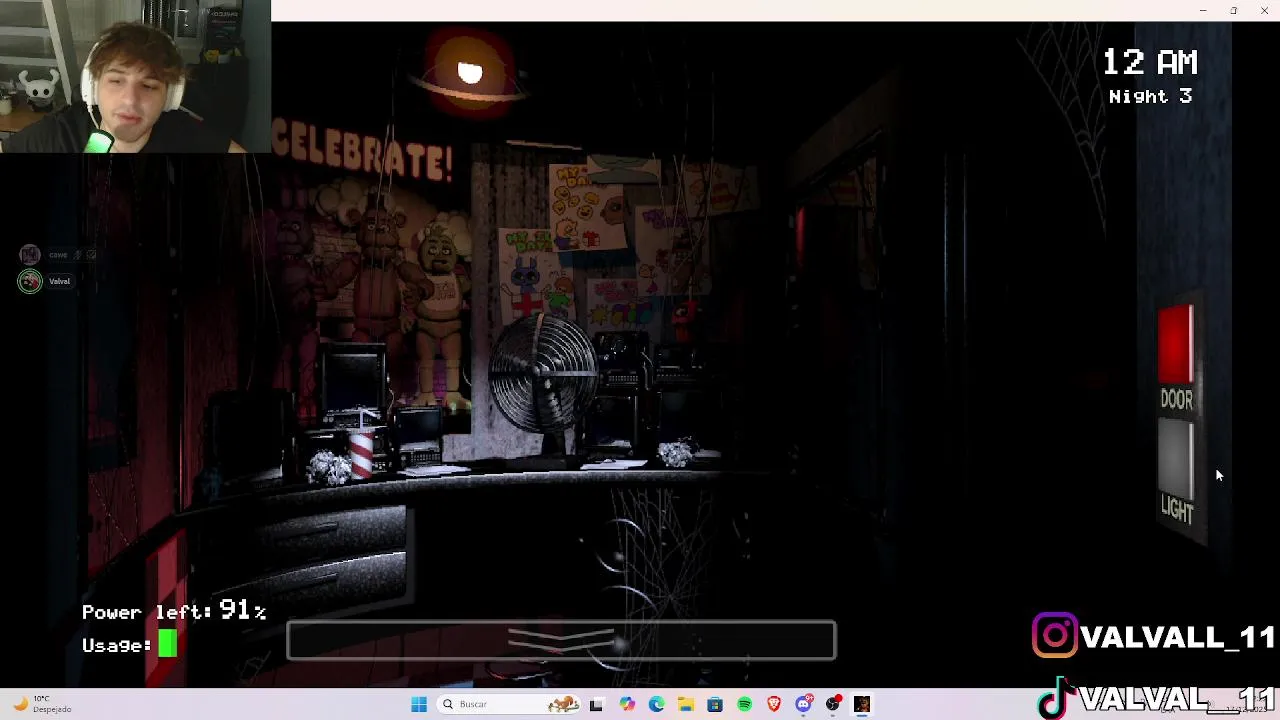
Task: Launch Microsoft Edge from taskbar
Action: tap(656, 704)
